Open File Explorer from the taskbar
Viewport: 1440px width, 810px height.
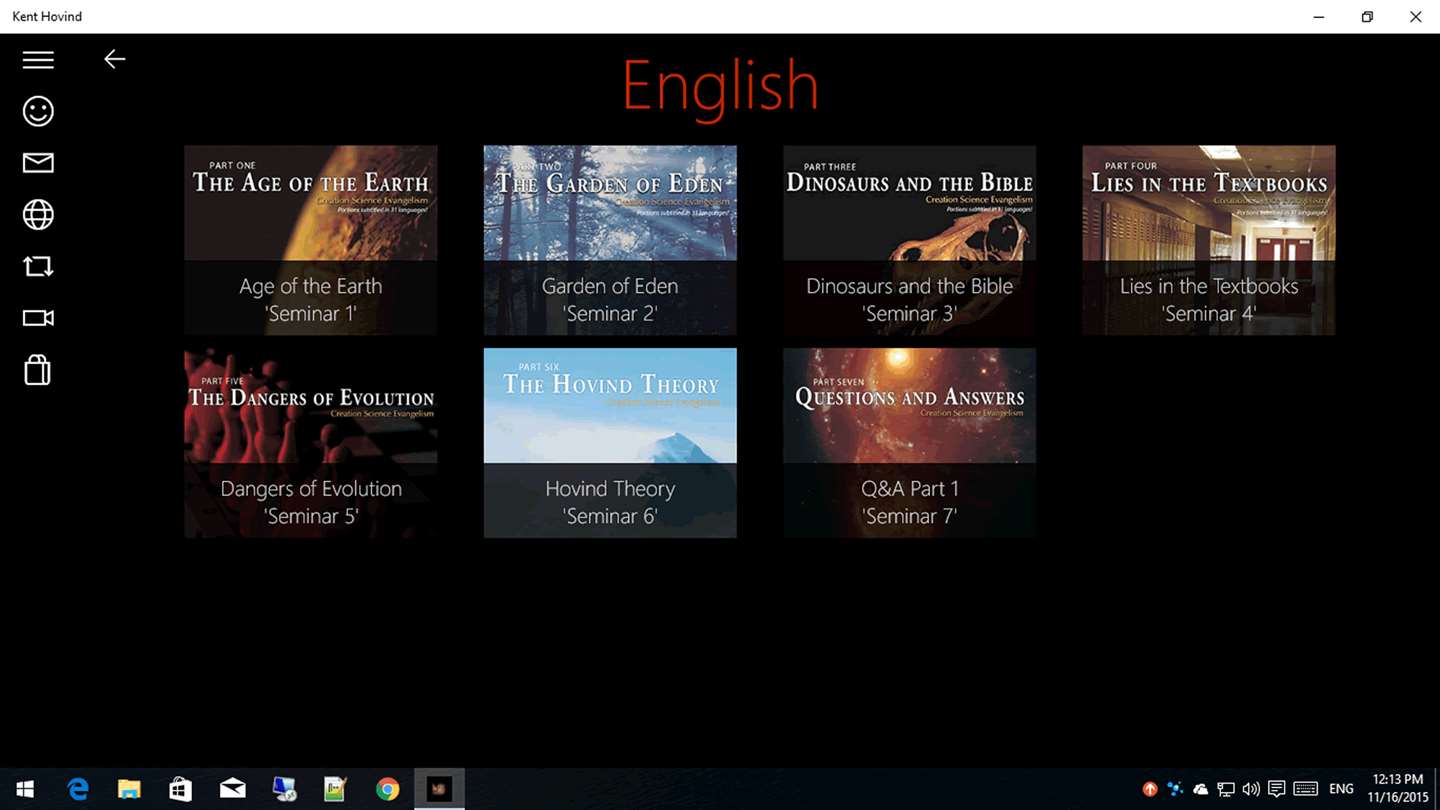(129, 789)
